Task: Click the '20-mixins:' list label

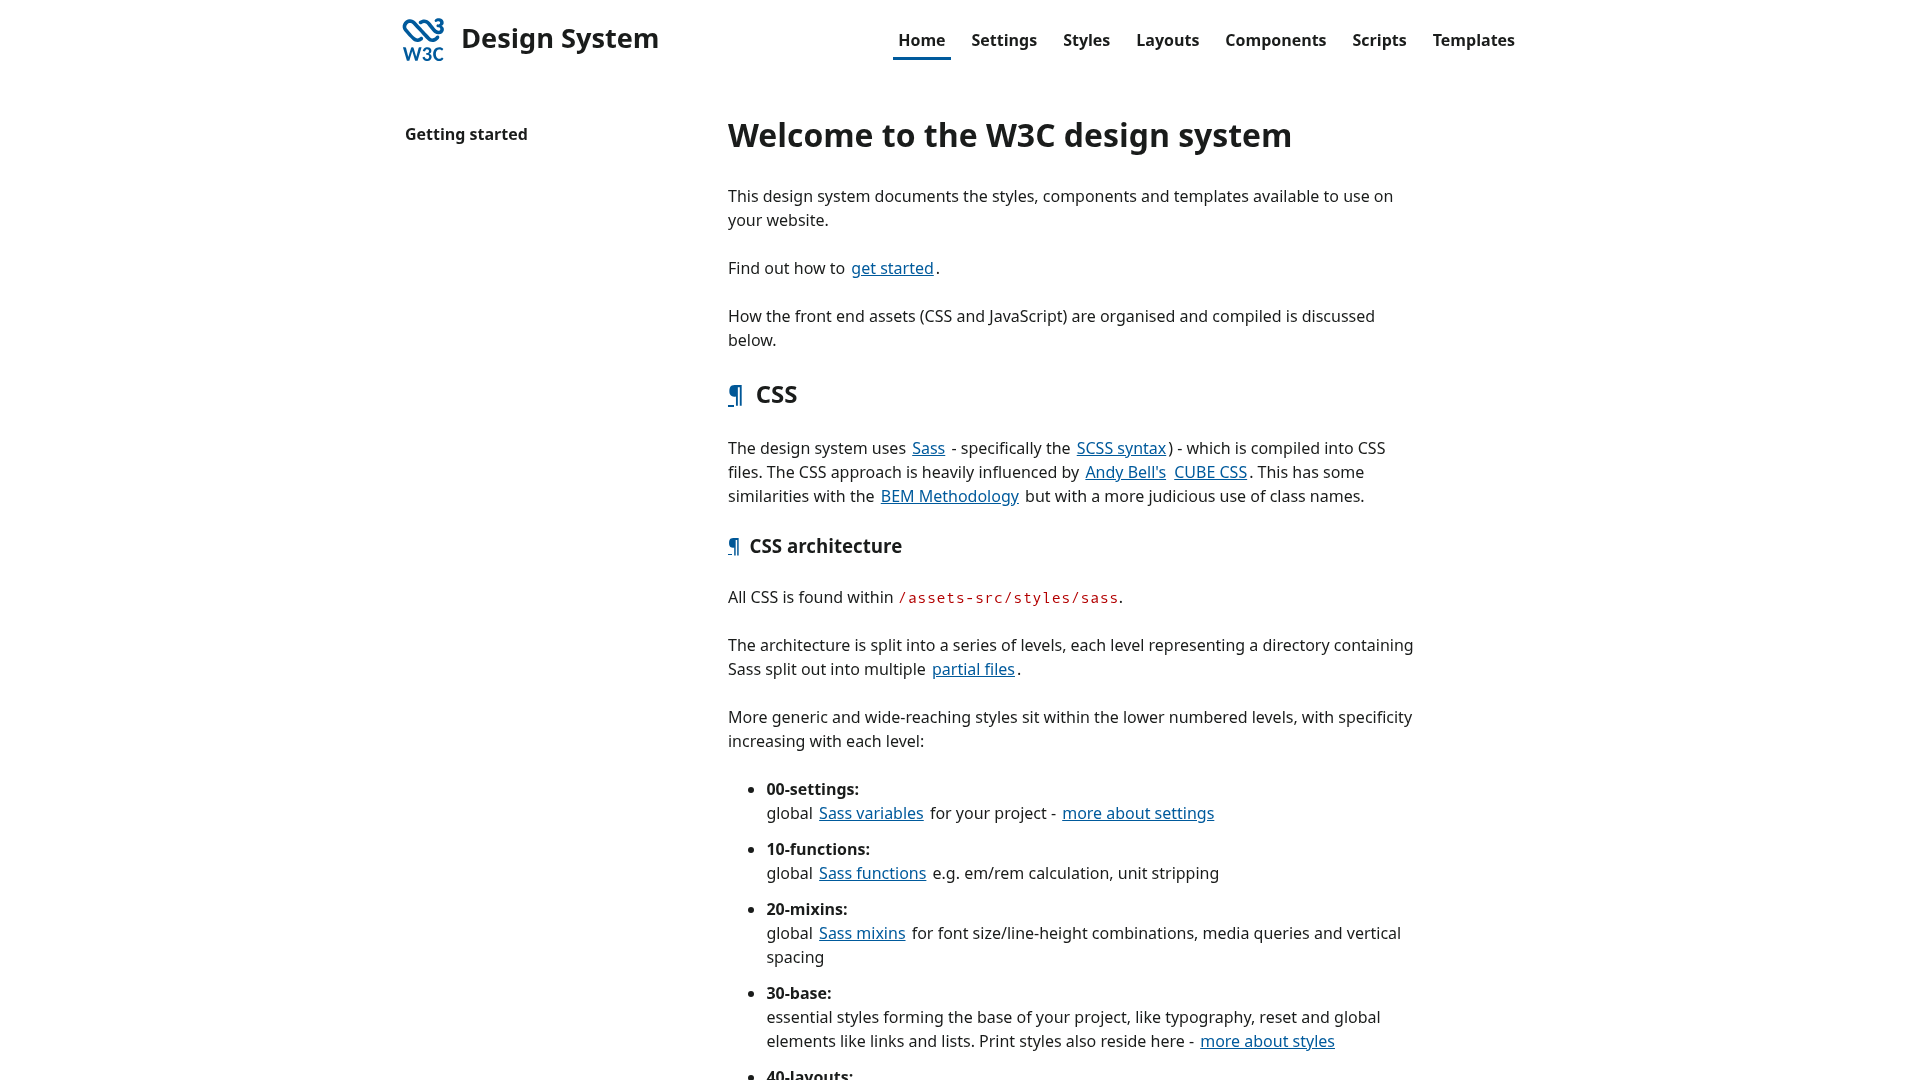Action: [806, 909]
